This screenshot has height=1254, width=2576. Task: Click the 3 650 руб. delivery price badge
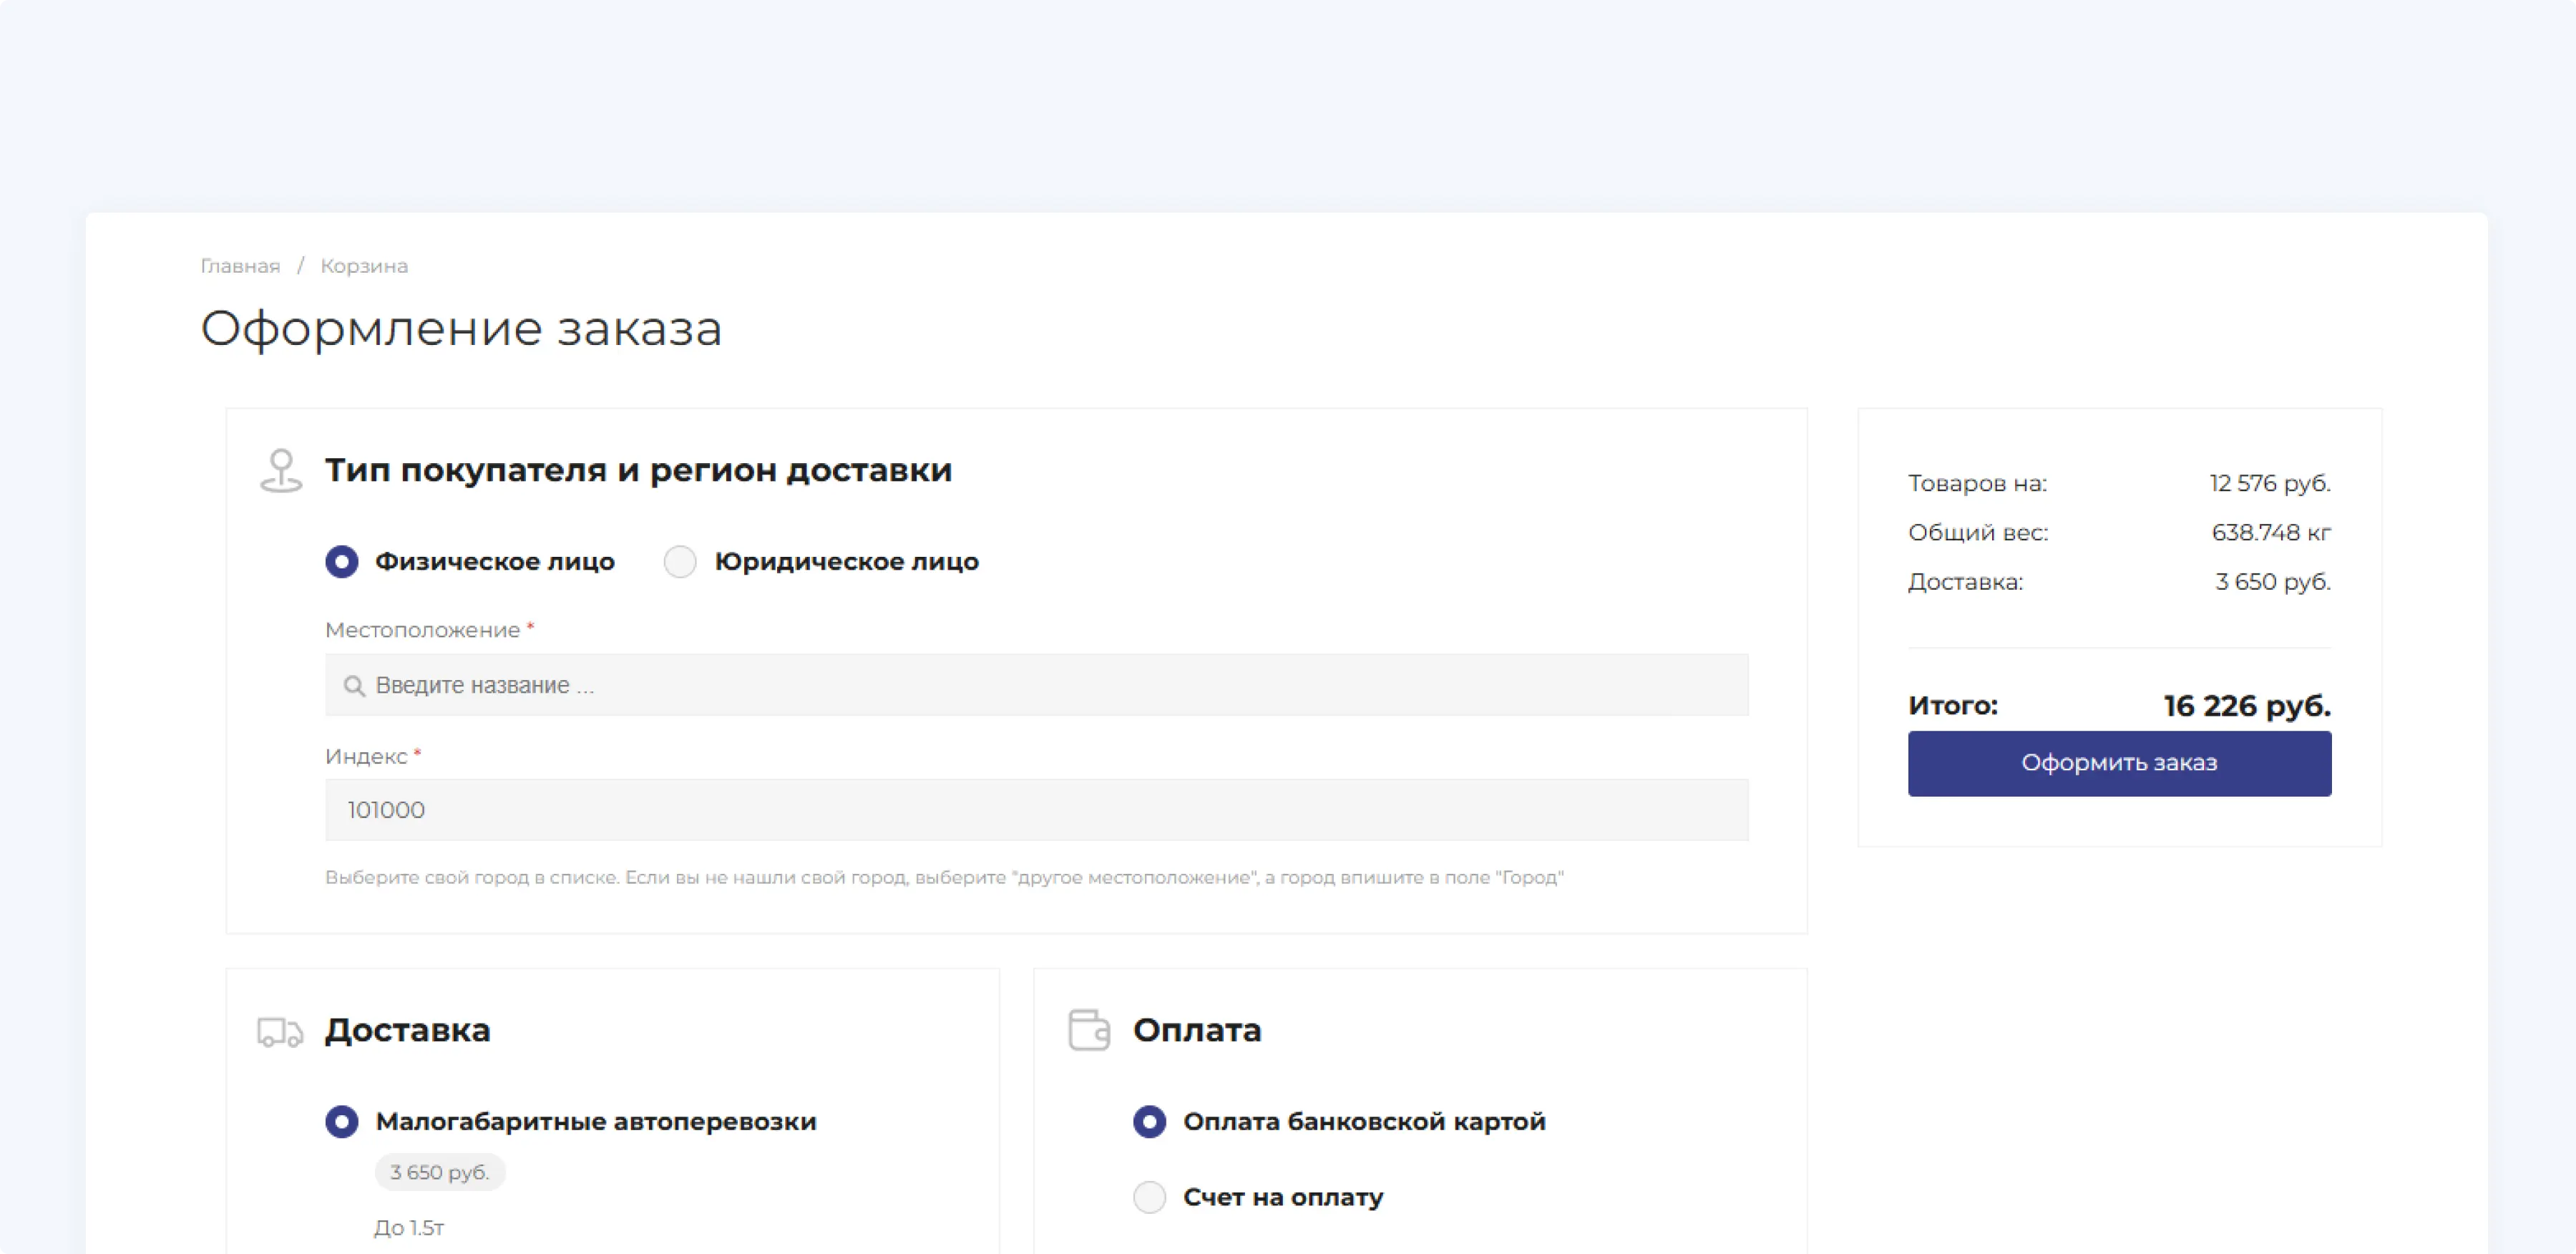pos(440,1172)
